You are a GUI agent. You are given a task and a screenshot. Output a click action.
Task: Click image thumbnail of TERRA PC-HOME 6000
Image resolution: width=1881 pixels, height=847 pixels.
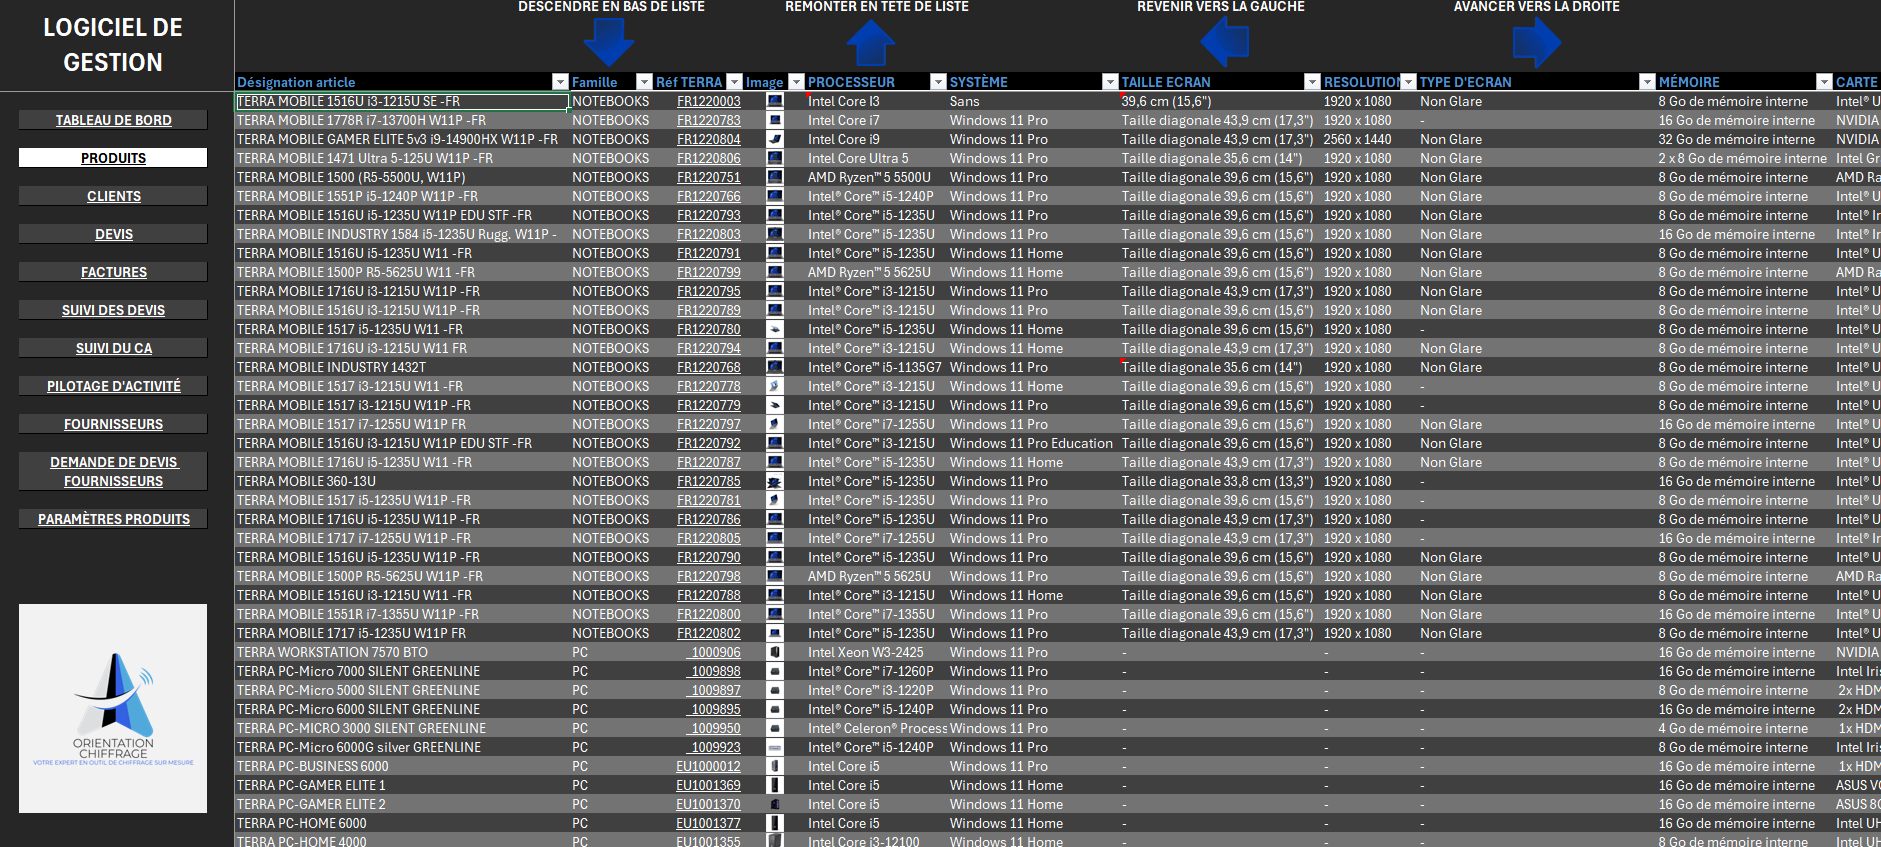point(775,823)
